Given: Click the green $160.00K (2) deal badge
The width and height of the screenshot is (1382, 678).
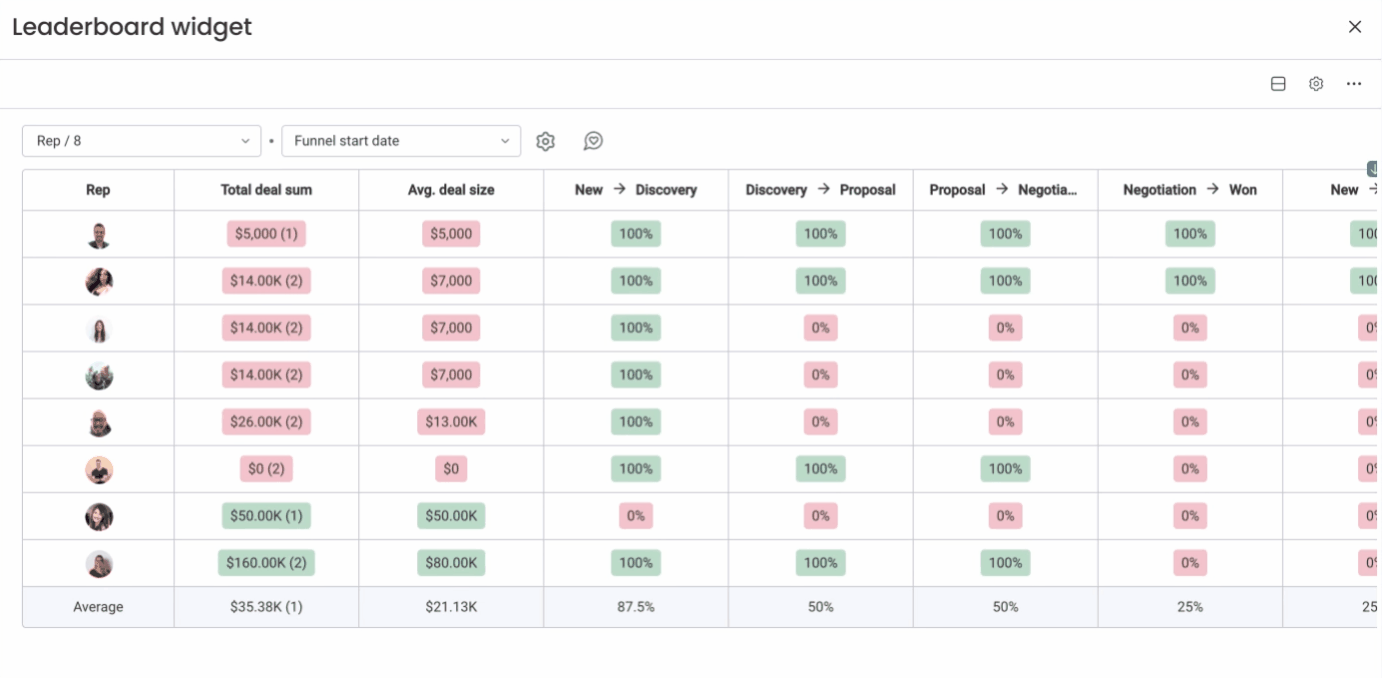Looking at the screenshot, I should [266, 563].
